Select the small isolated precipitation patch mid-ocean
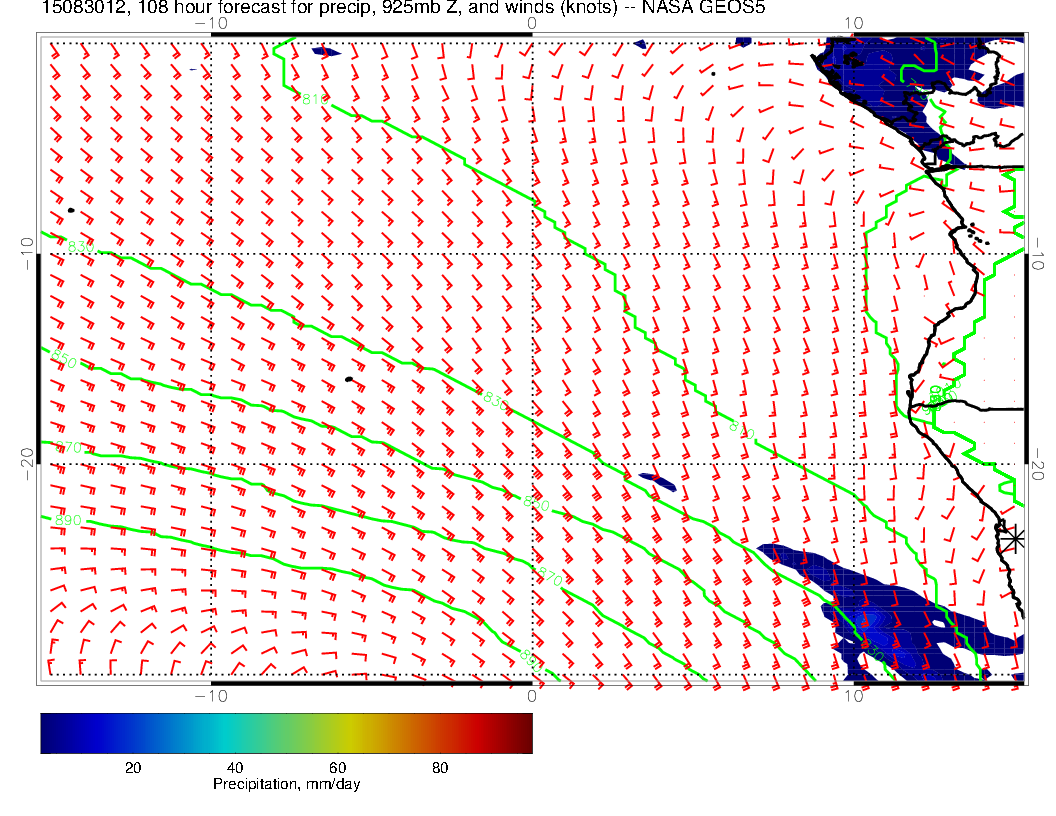Screen dimensions: 1056x816 657,481
